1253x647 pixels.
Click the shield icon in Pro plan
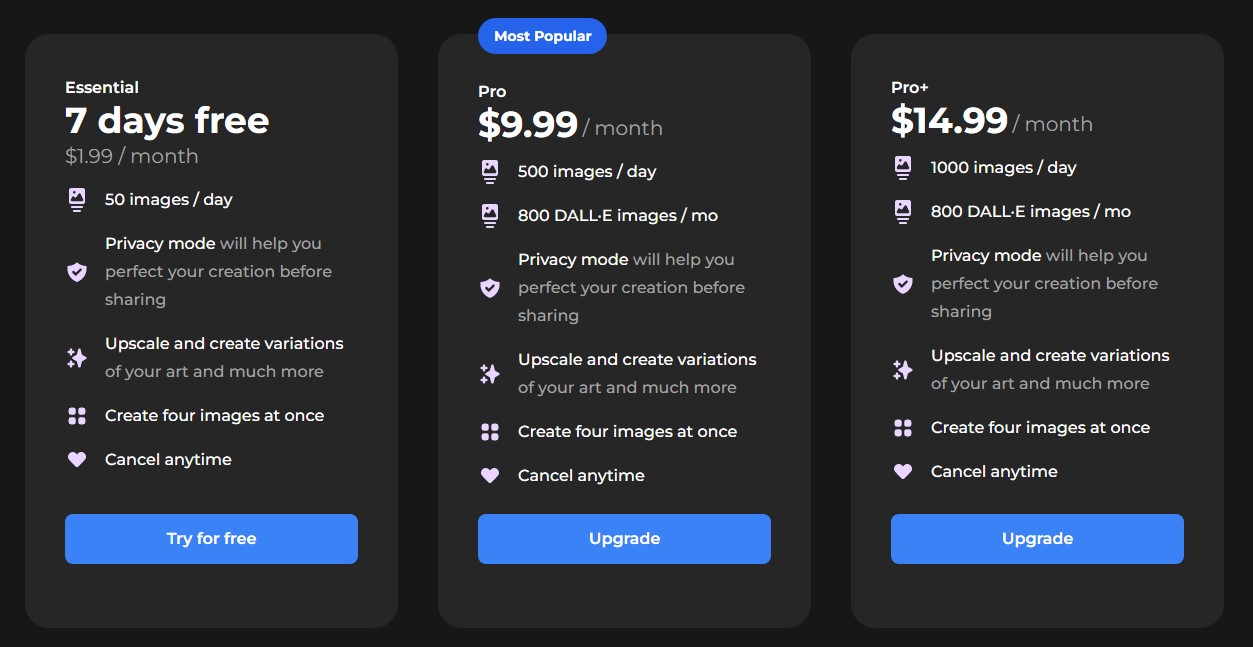pyautogui.click(x=490, y=288)
